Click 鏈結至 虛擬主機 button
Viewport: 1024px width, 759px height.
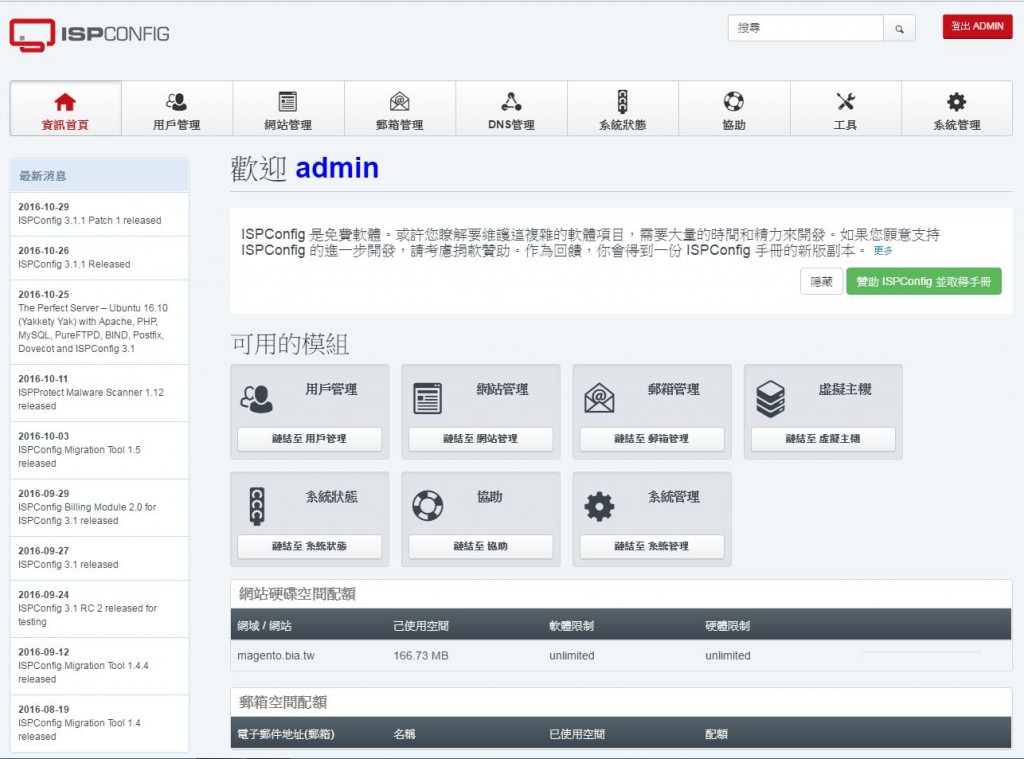point(823,439)
